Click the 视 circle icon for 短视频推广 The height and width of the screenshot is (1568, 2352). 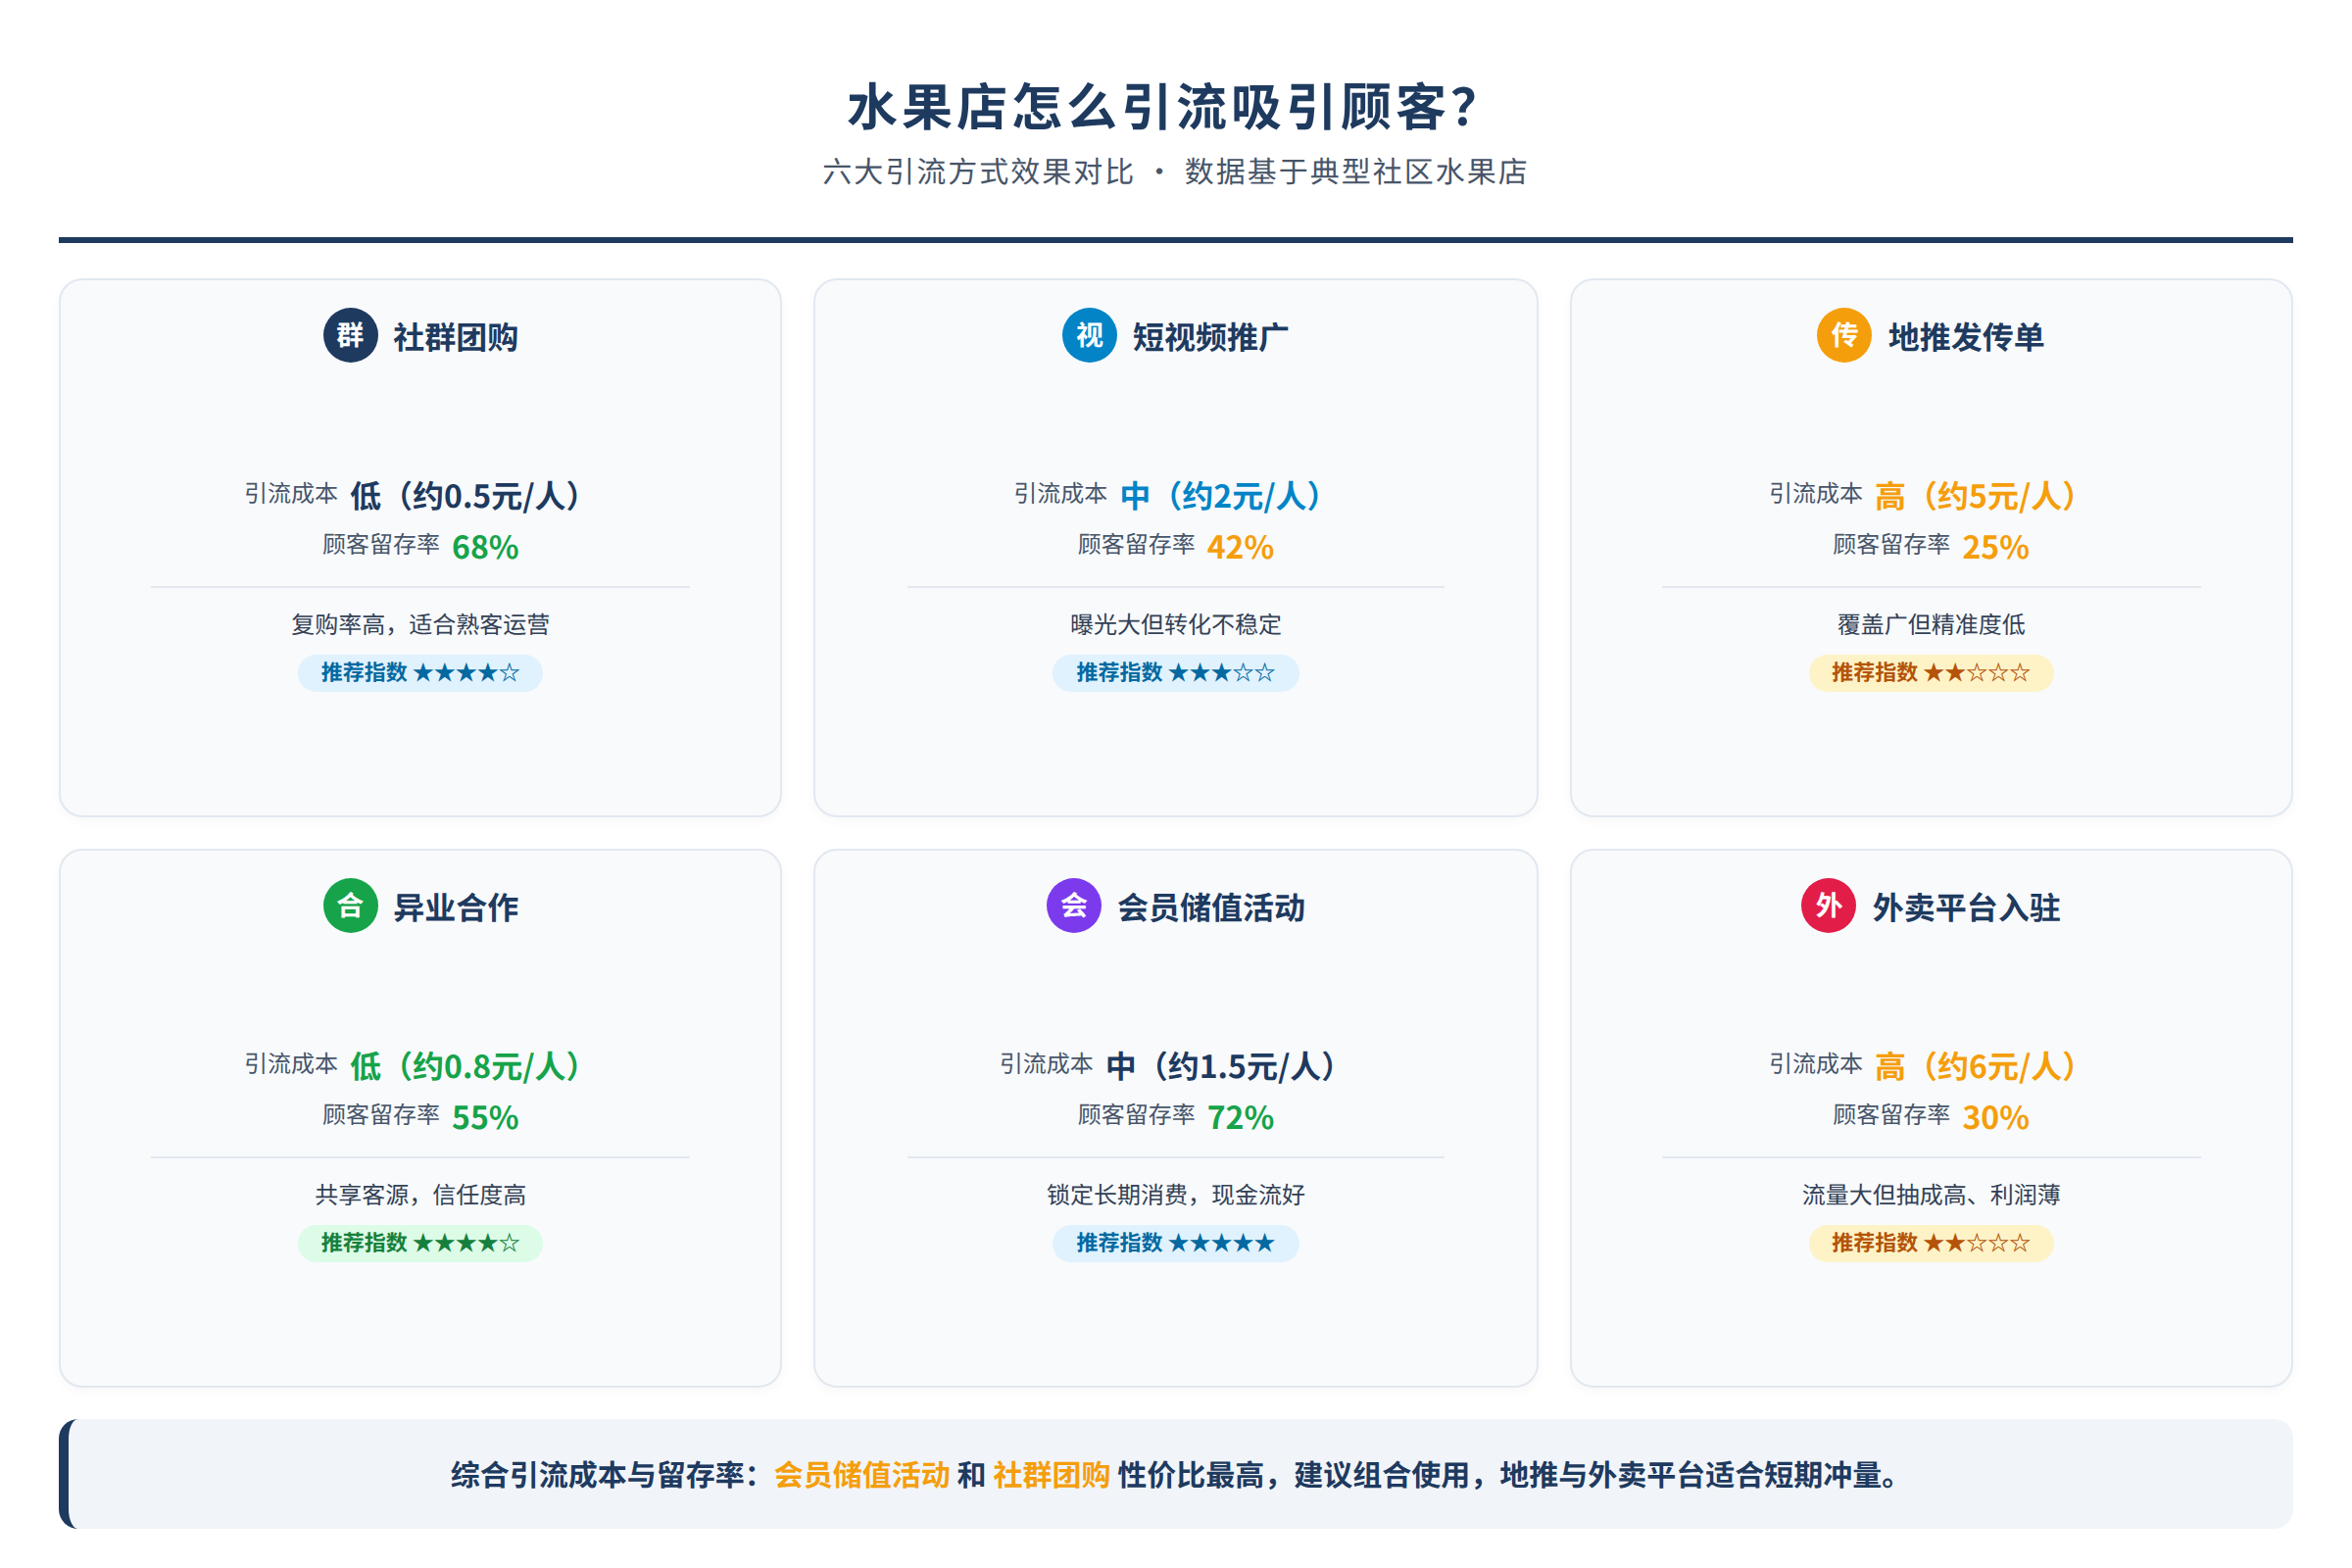(1089, 335)
